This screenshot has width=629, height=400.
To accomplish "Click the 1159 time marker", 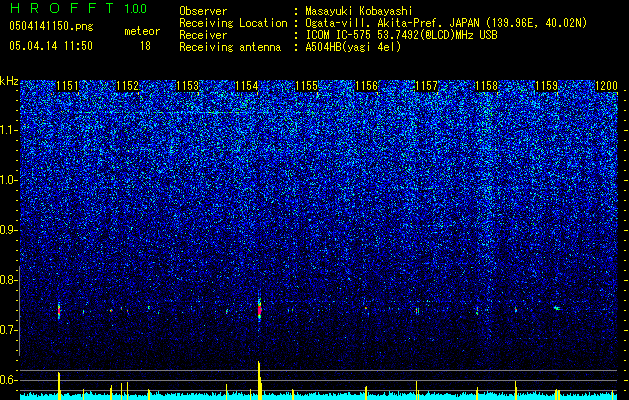I will pos(546,85).
